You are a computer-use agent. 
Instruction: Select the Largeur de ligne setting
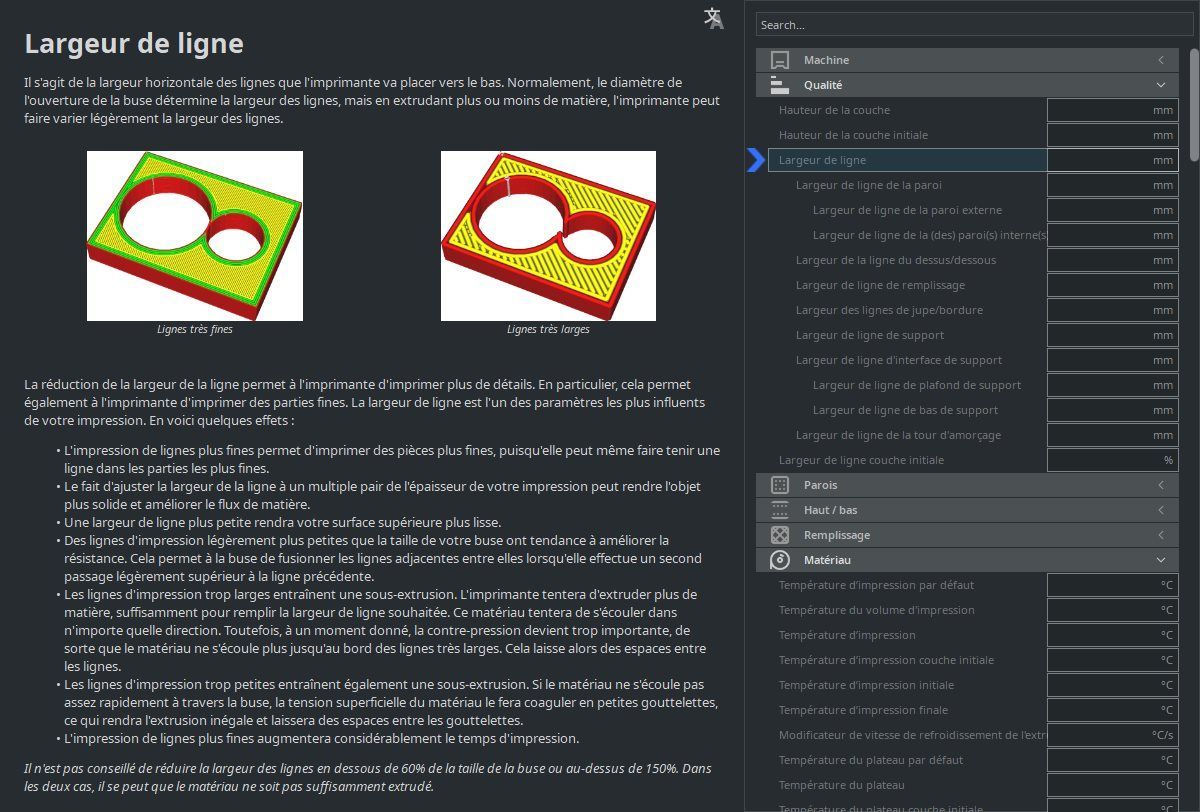pyautogui.click(x=907, y=160)
